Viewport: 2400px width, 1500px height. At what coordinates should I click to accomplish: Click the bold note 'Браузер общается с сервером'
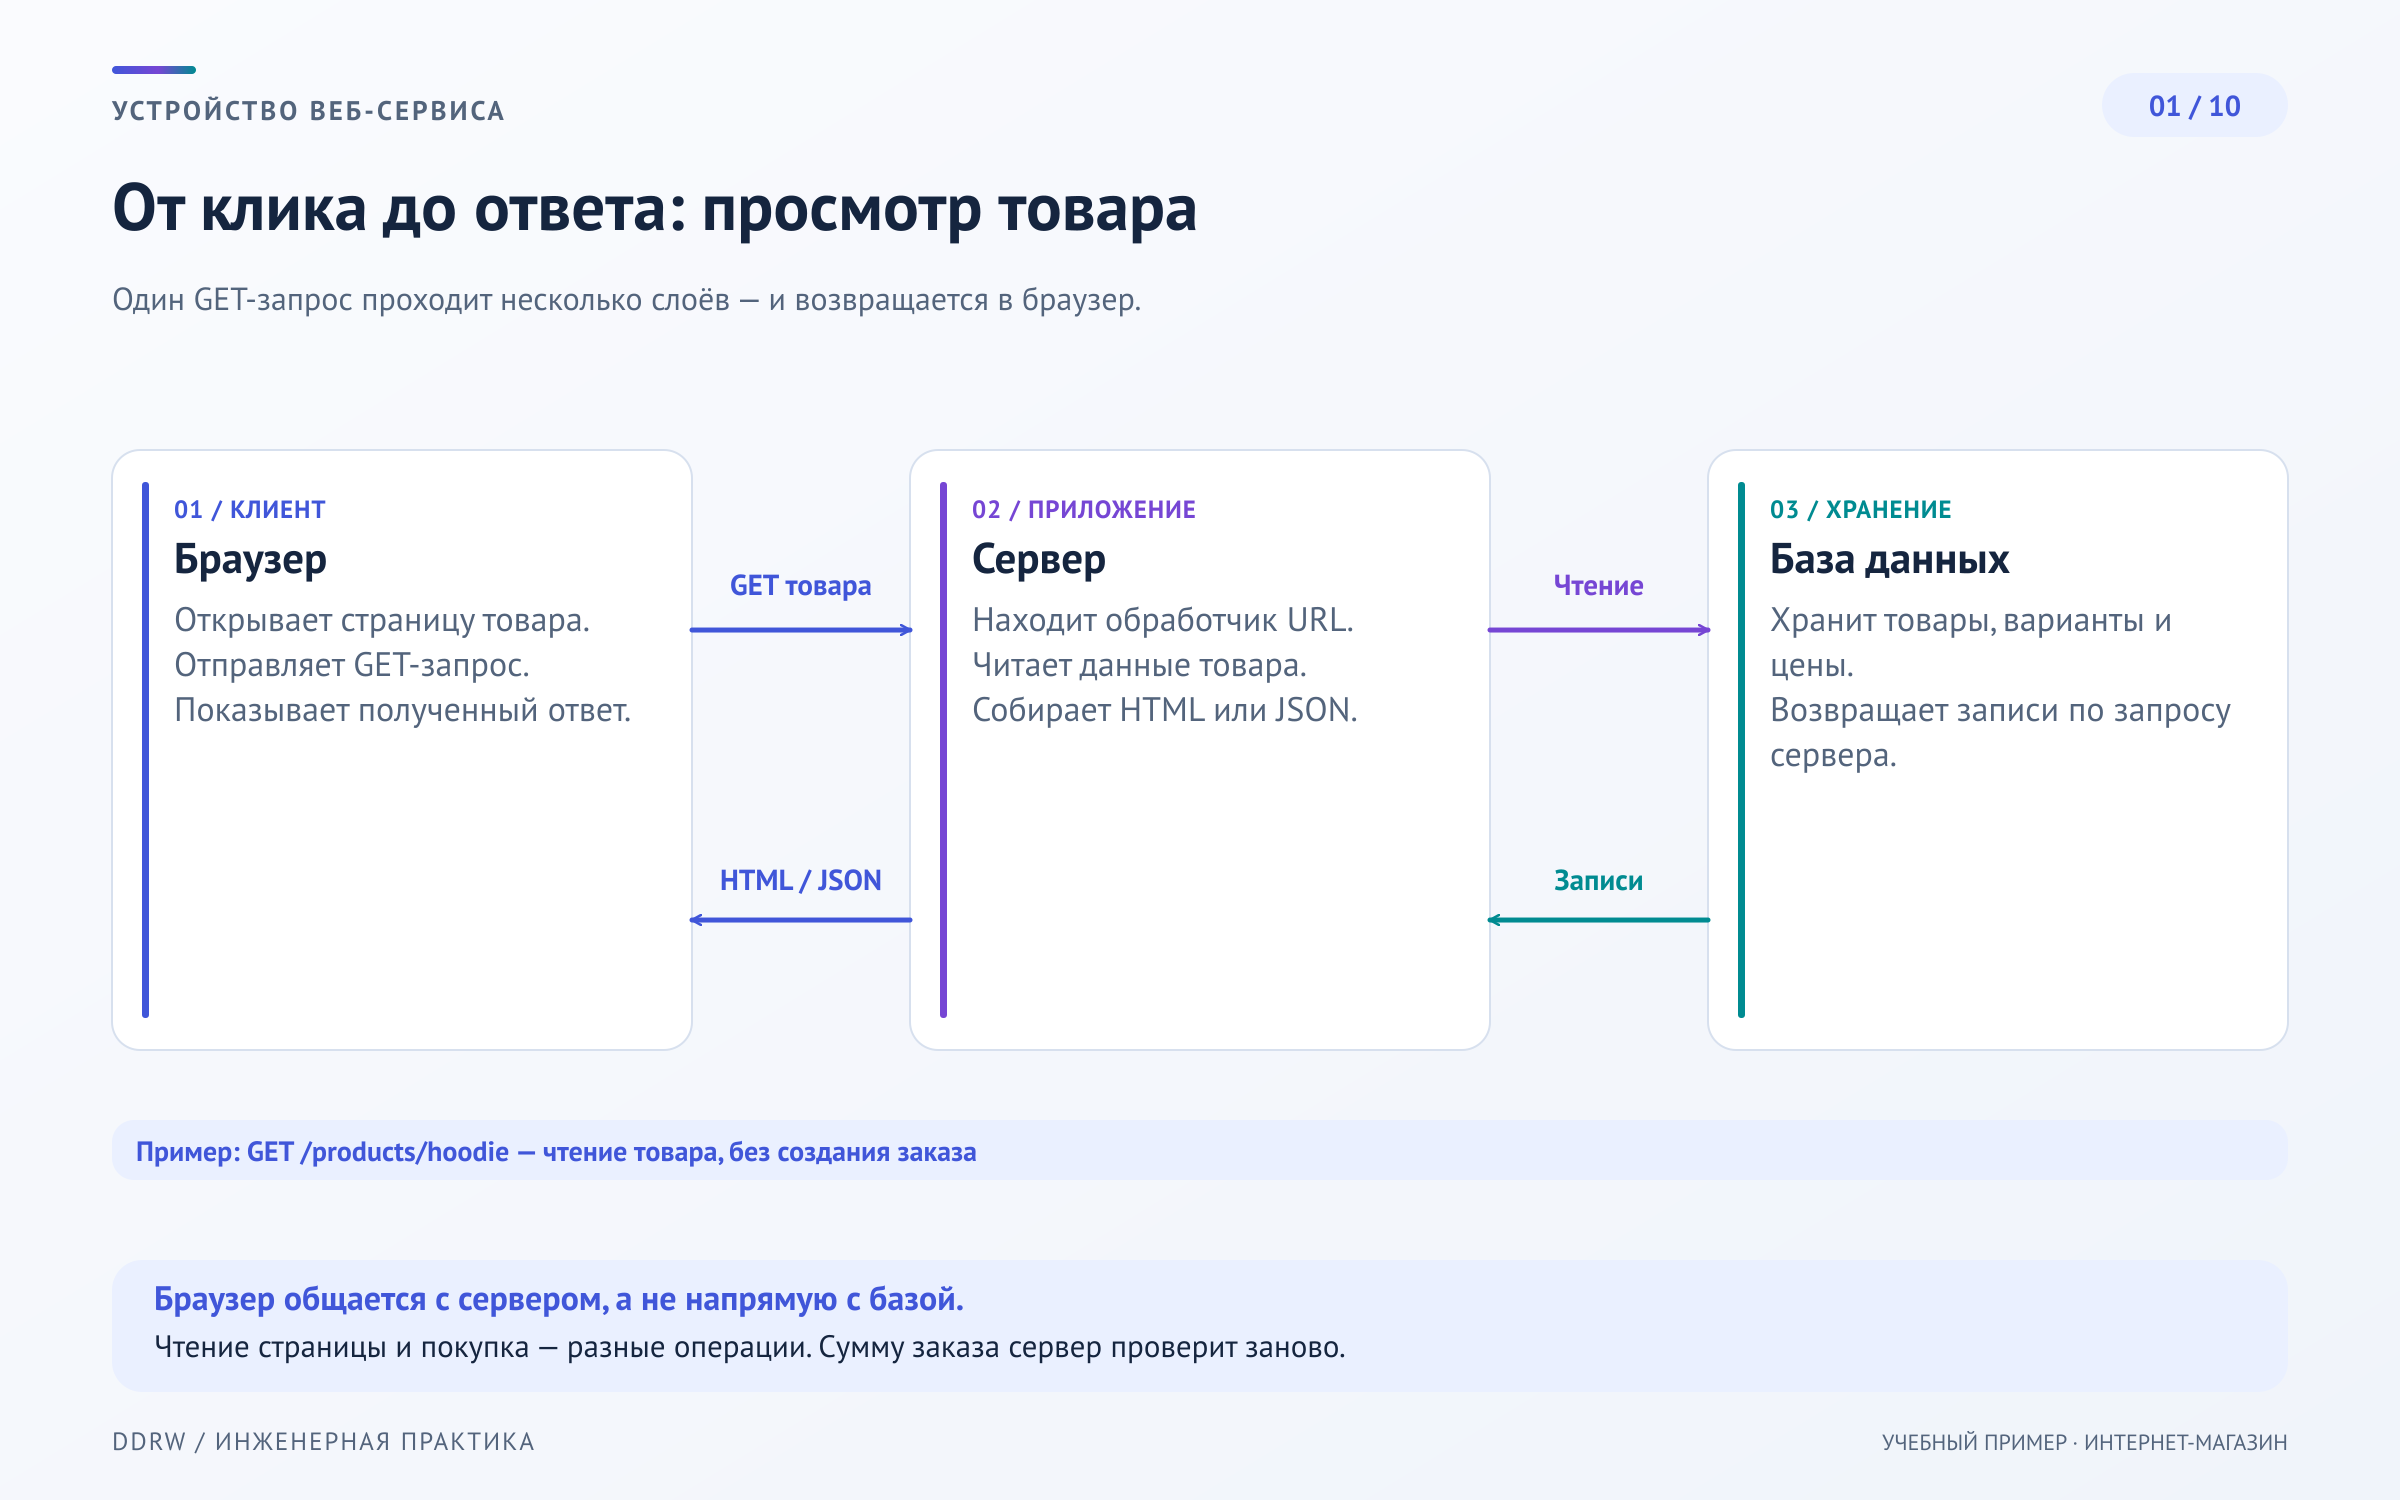coord(558,1300)
